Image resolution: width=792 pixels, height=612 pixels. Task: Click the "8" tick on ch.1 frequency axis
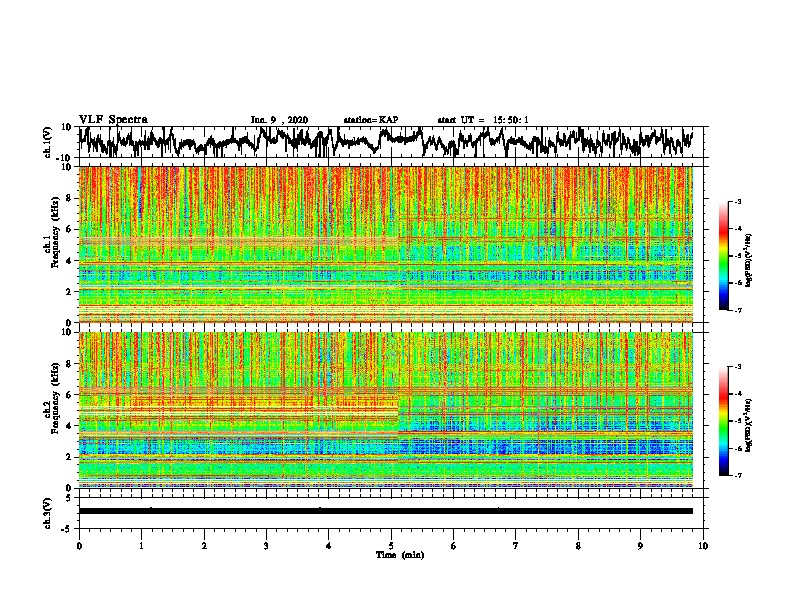point(70,198)
